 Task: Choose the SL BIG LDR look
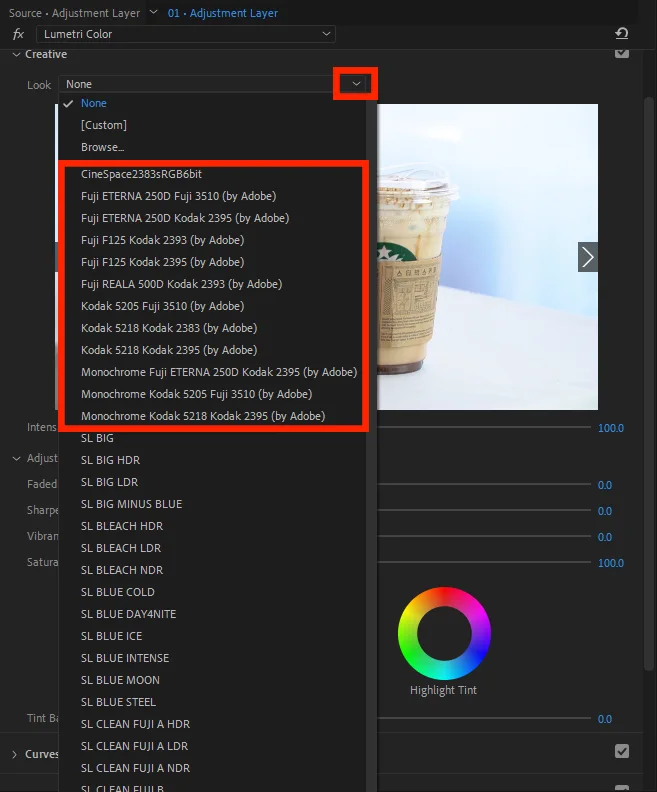tap(212, 482)
